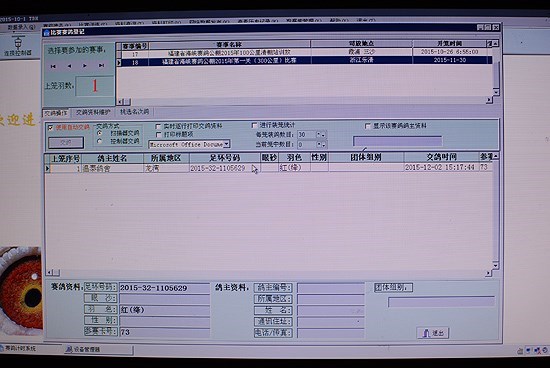The height and width of the screenshot is (368, 550).
Task: Go to previous race record arrow
Action: tap(69, 66)
